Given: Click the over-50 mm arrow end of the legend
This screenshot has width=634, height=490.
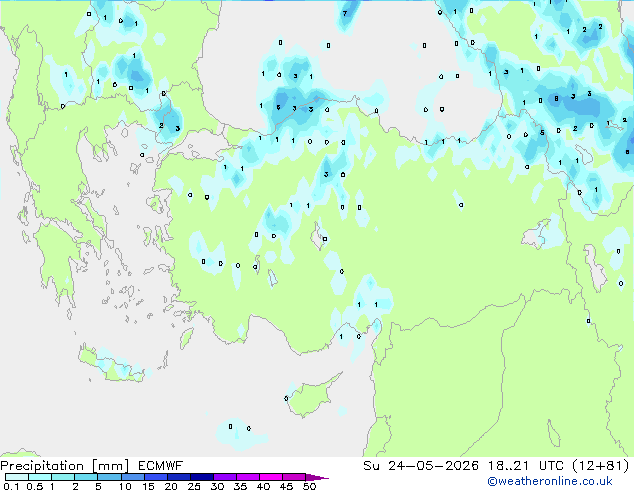Looking at the screenshot, I should pyautogui.click(x=317, y=478).
